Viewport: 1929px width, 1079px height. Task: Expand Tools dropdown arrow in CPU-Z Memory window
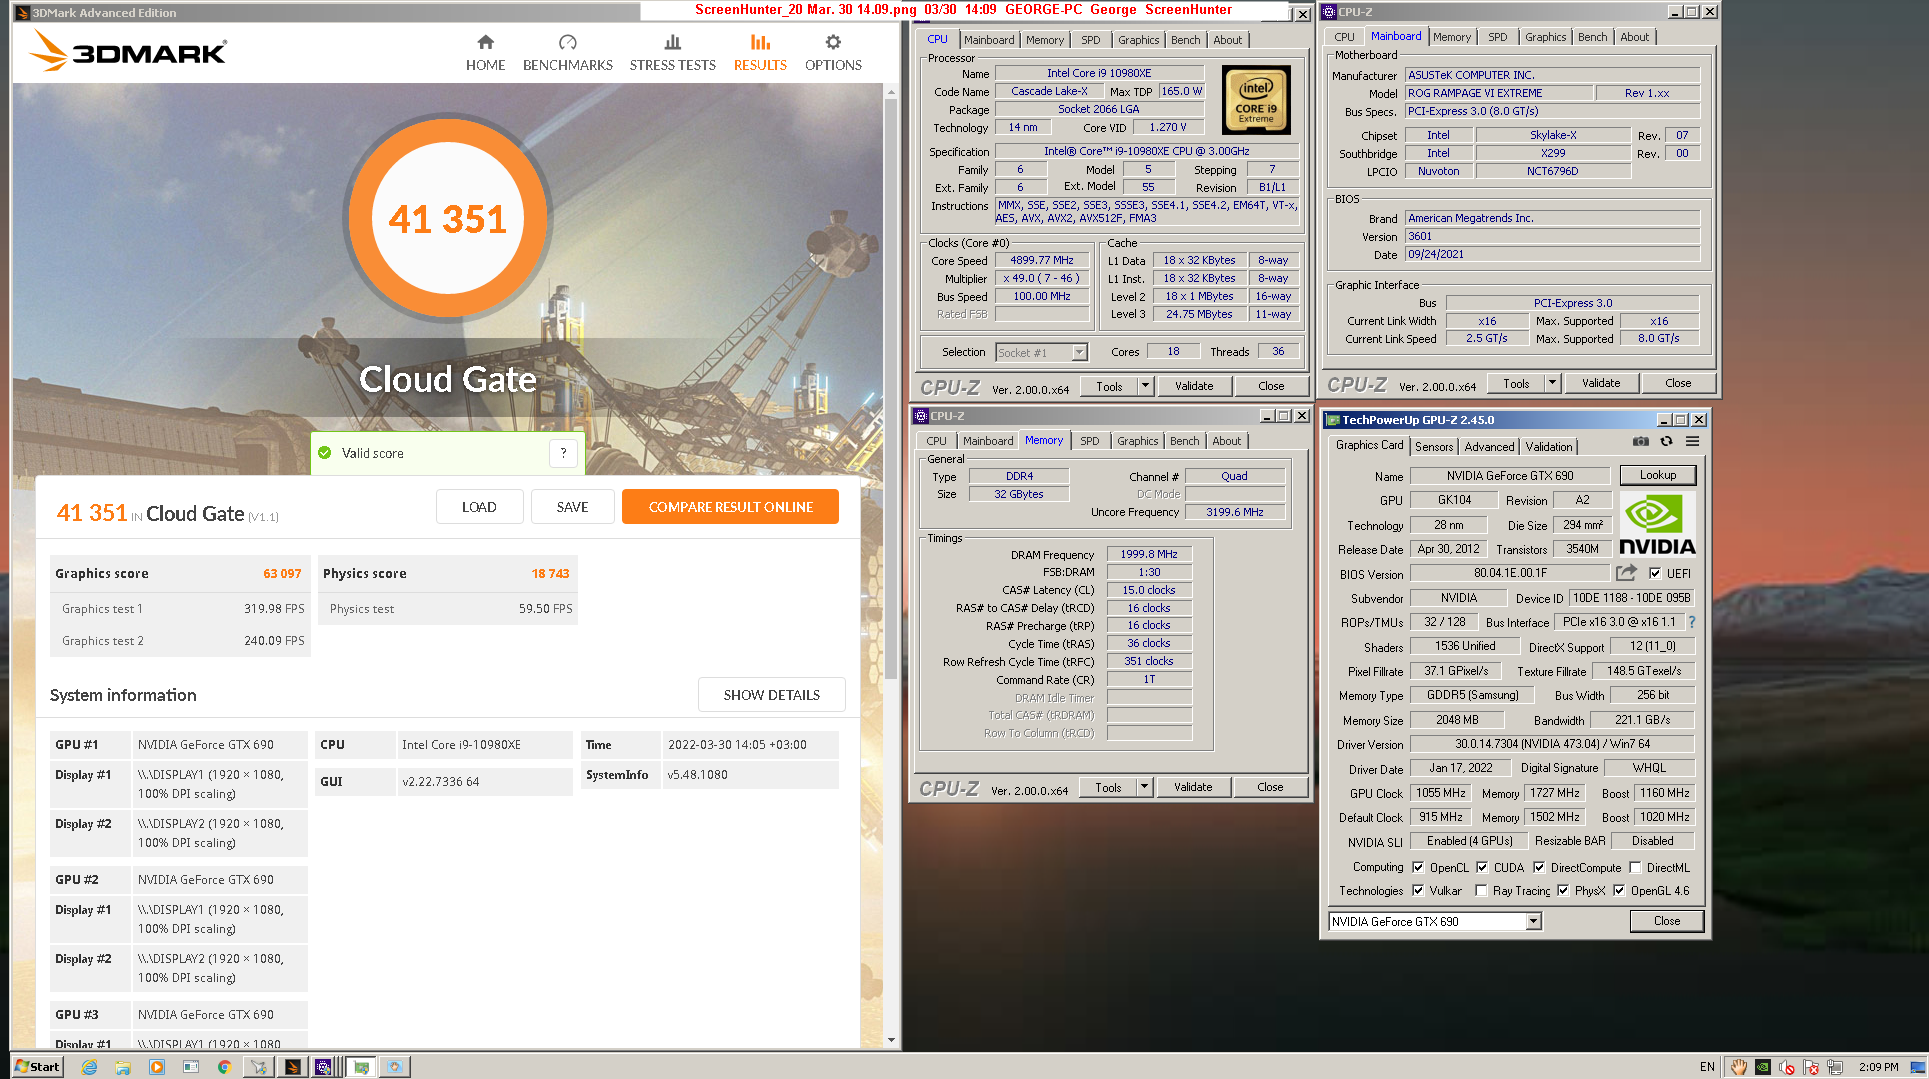pos(1144,787)
